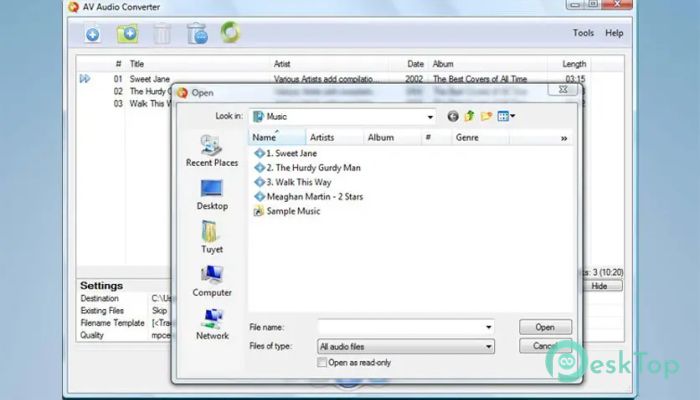The image size is (700, 400).
Task: Click the green Convert icon
Action: (x=230, y=32)
